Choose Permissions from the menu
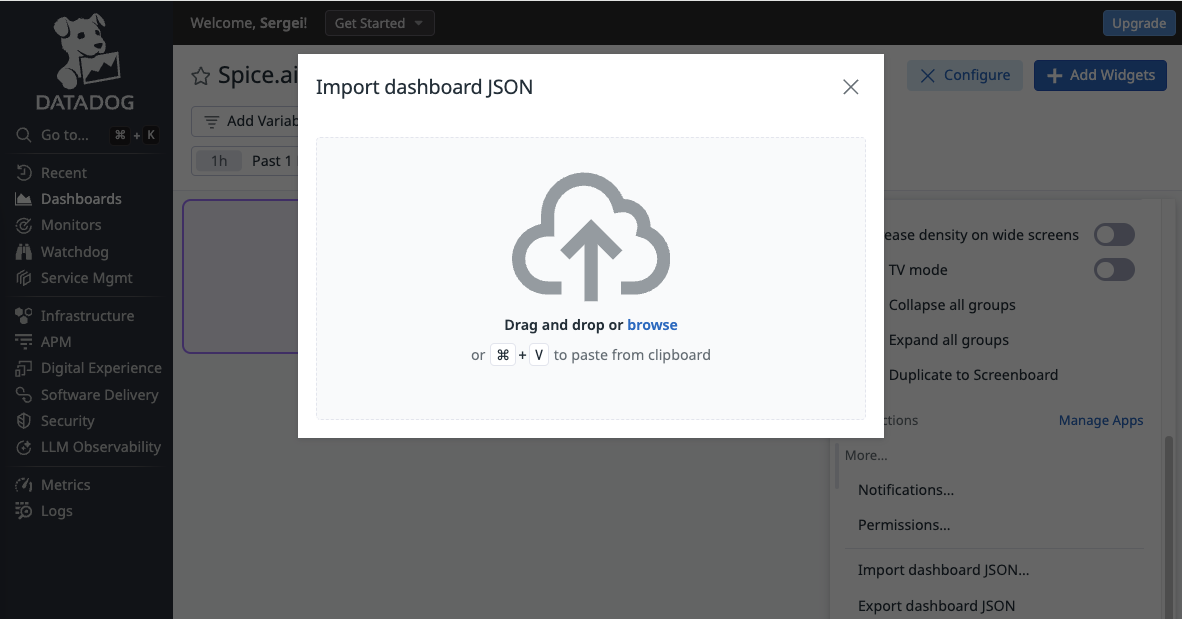Image resolution: width=1182 pixels, height=619 pixels. click(x=904, y=525)
